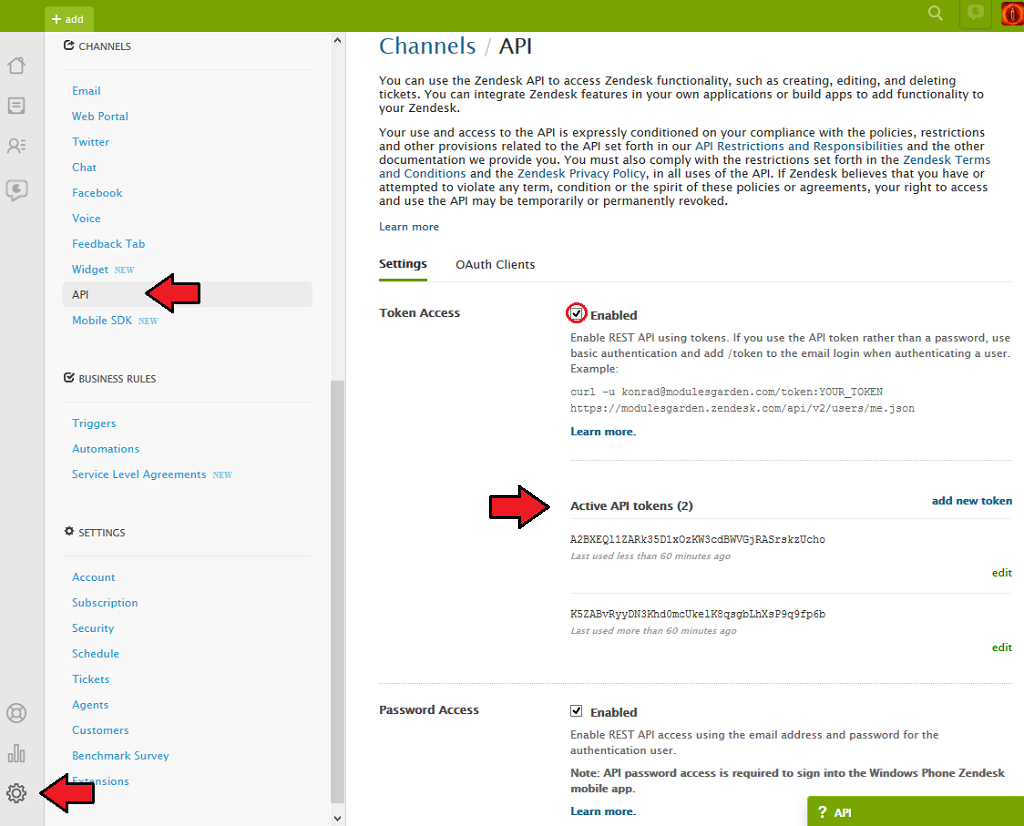The image size is (1024, 826).
Task: Click add new token link
Action: click(x=972, y=501)
